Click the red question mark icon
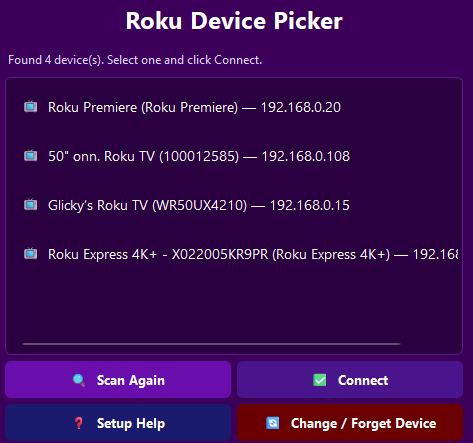This screenshot has height=443, width=473. tap(79, 423)
